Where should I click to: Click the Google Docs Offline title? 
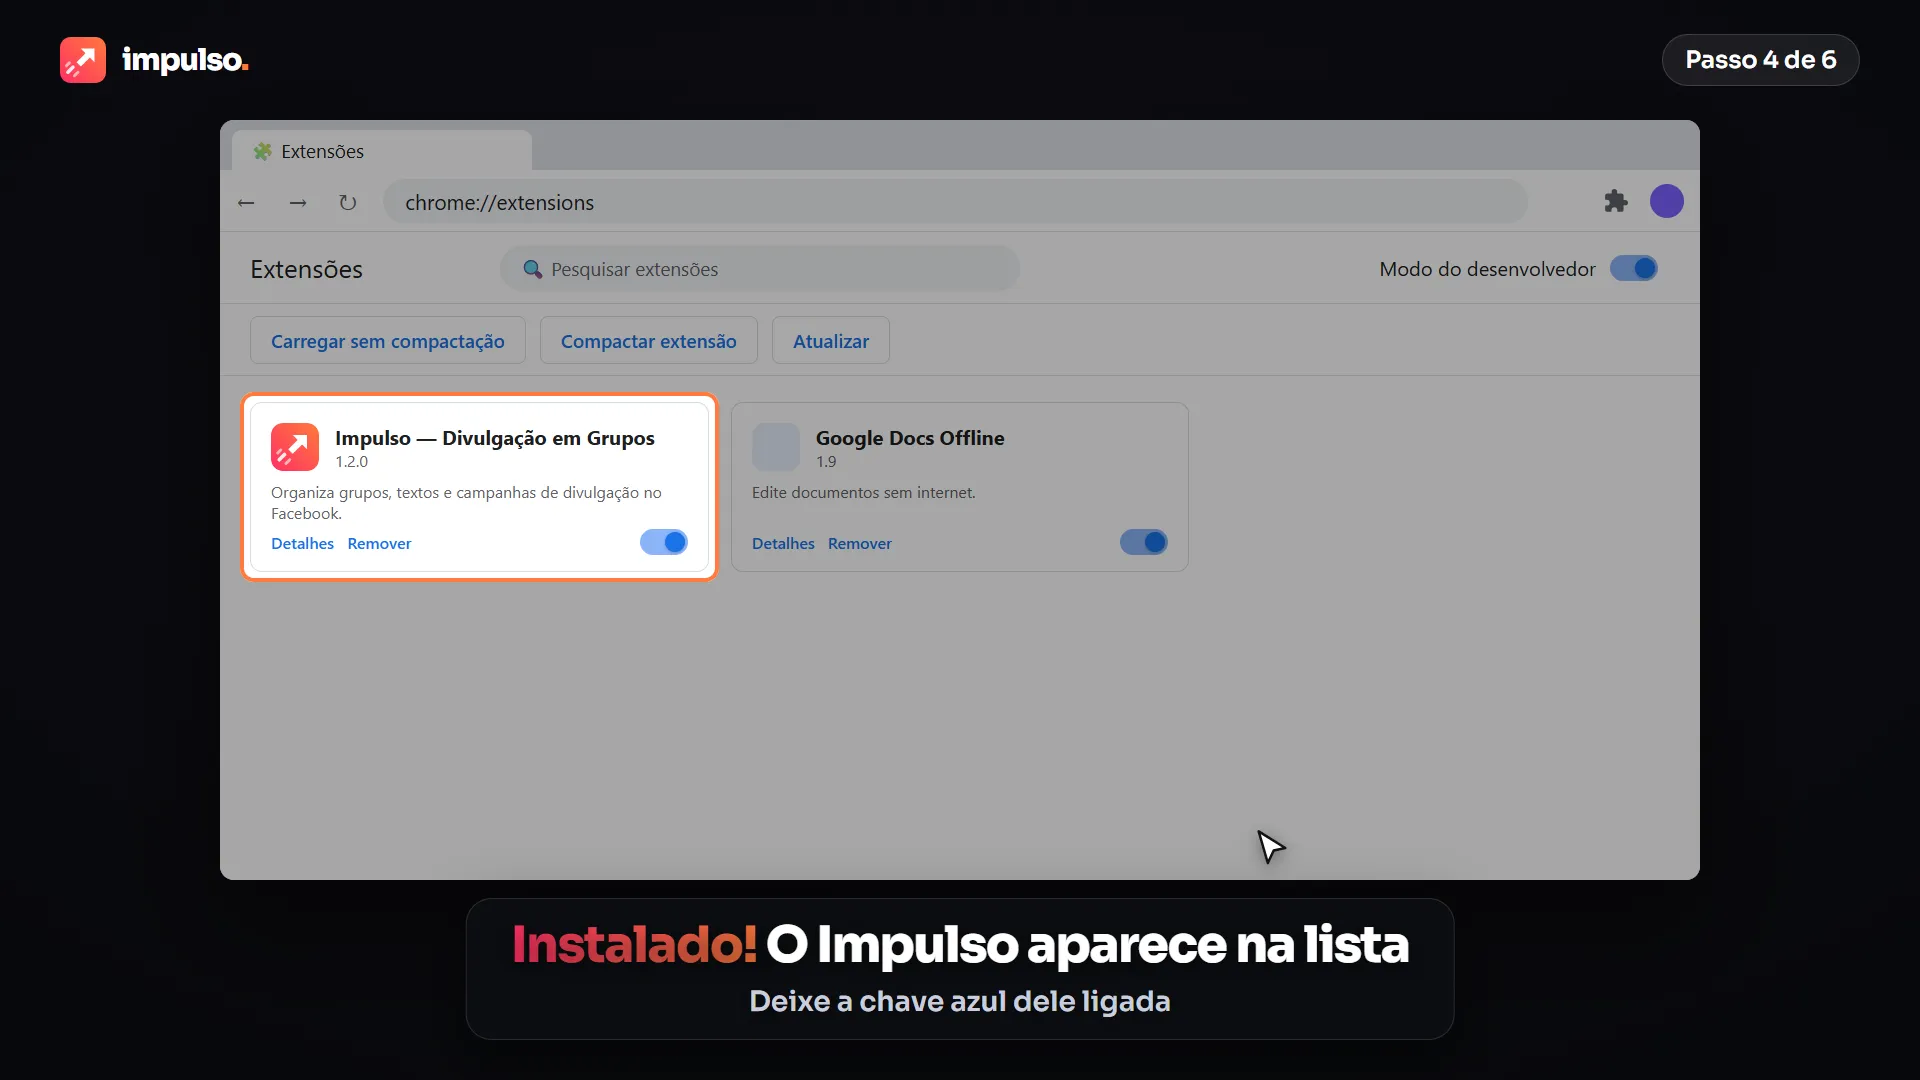pos(910,438)
